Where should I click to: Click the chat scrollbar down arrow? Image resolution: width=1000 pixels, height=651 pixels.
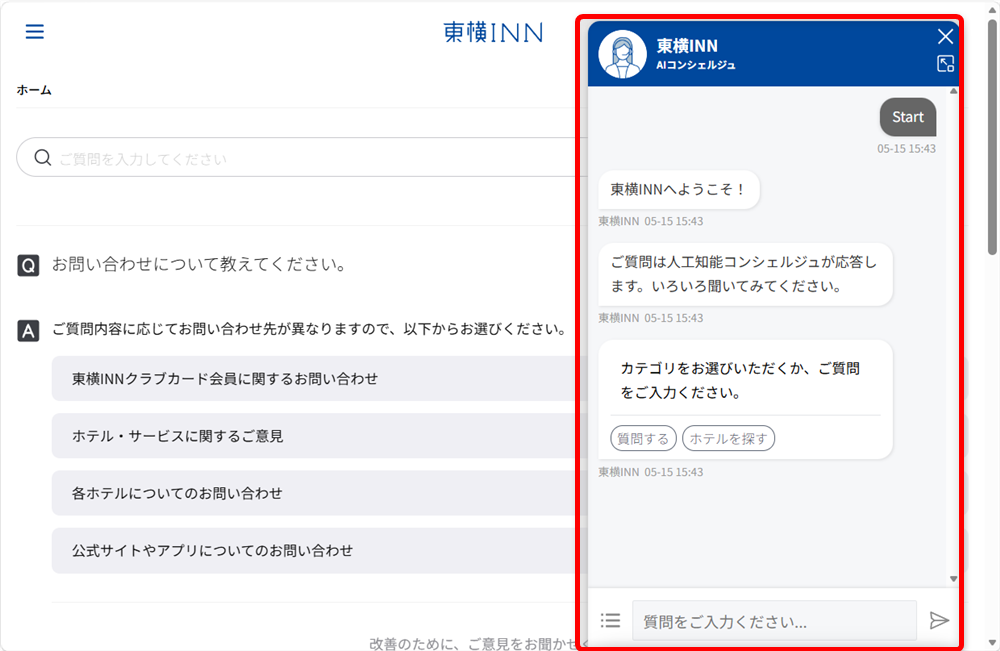[x=953, y=579]
